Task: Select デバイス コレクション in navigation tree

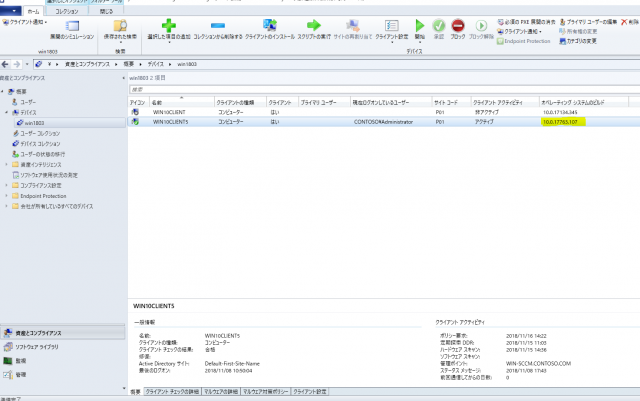Action: pyautogui.click(x=41, y=144)
